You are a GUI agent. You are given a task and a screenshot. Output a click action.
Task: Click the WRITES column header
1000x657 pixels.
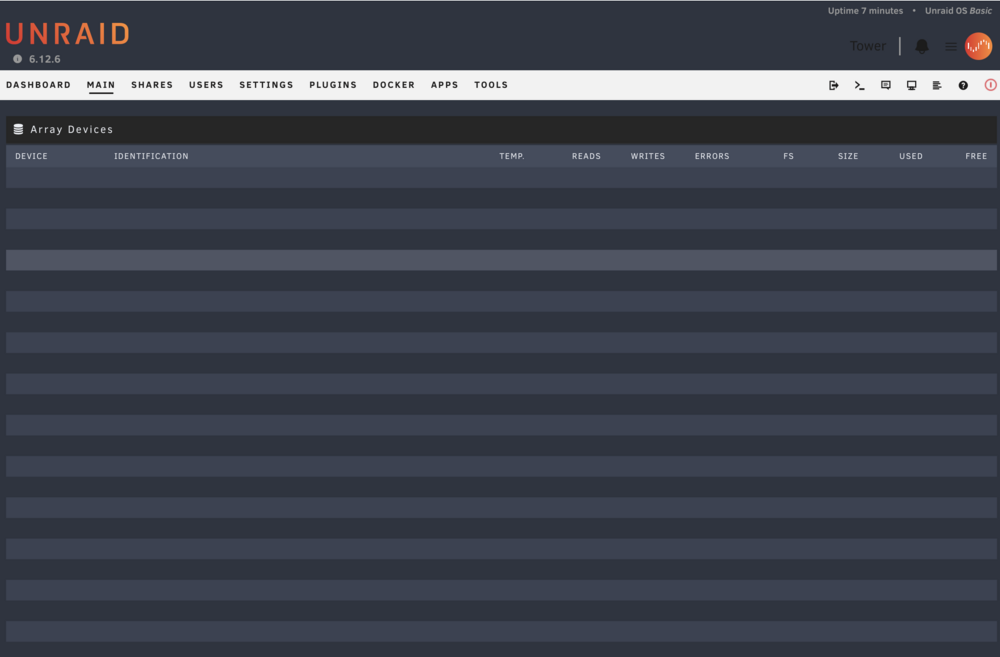click(648, 156)
